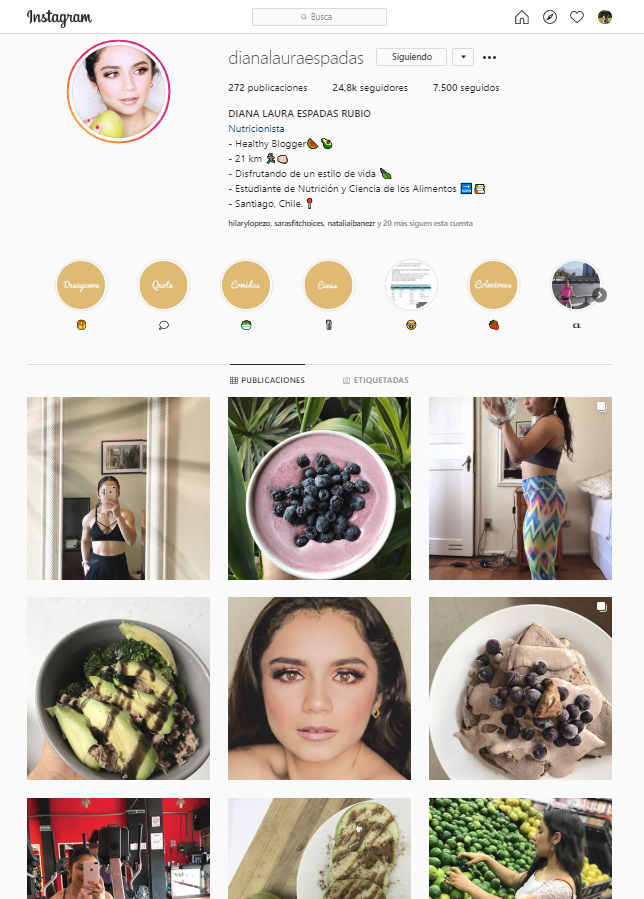Open the Quote story highlight
Image resolution: width=644 pixels, height=899 pixels.
(163, 285)
